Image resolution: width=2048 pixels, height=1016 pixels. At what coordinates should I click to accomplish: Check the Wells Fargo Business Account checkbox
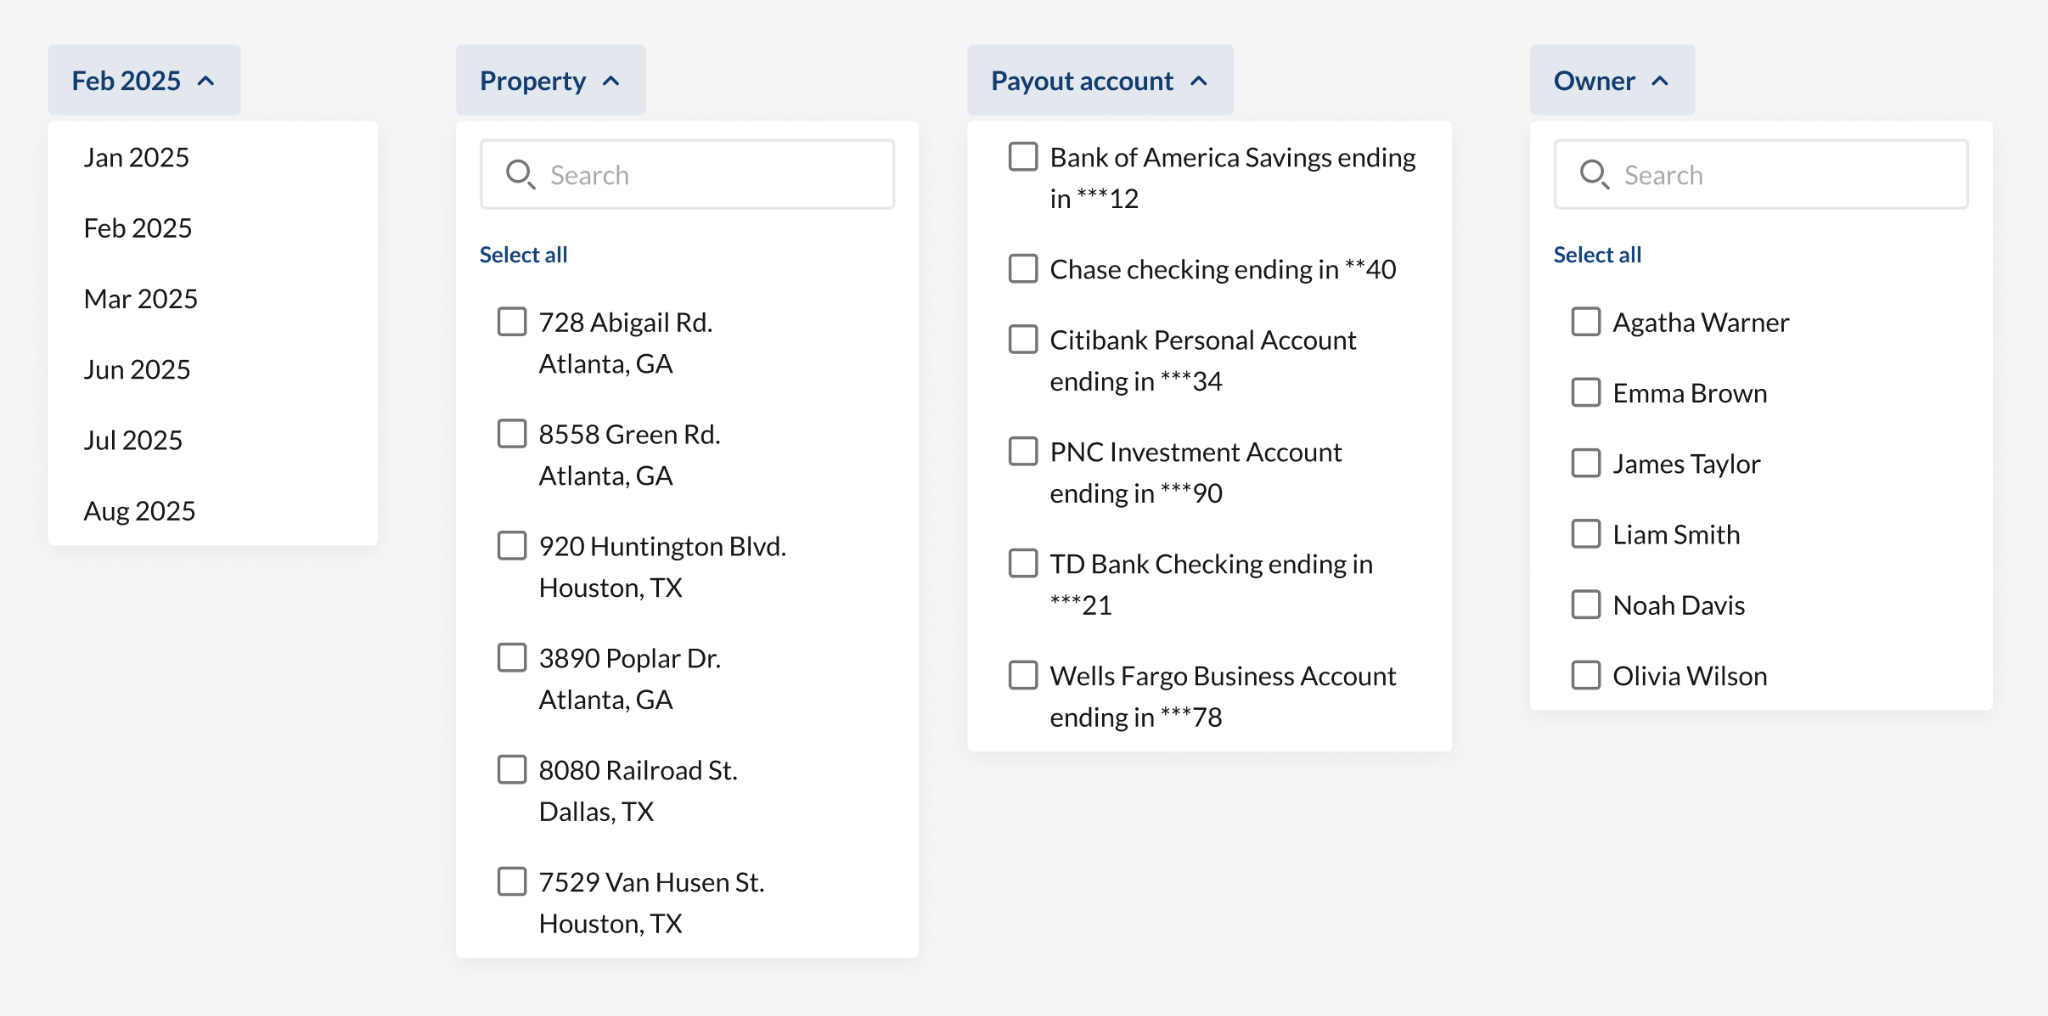pyautogui.click(x=1023, y=676)
